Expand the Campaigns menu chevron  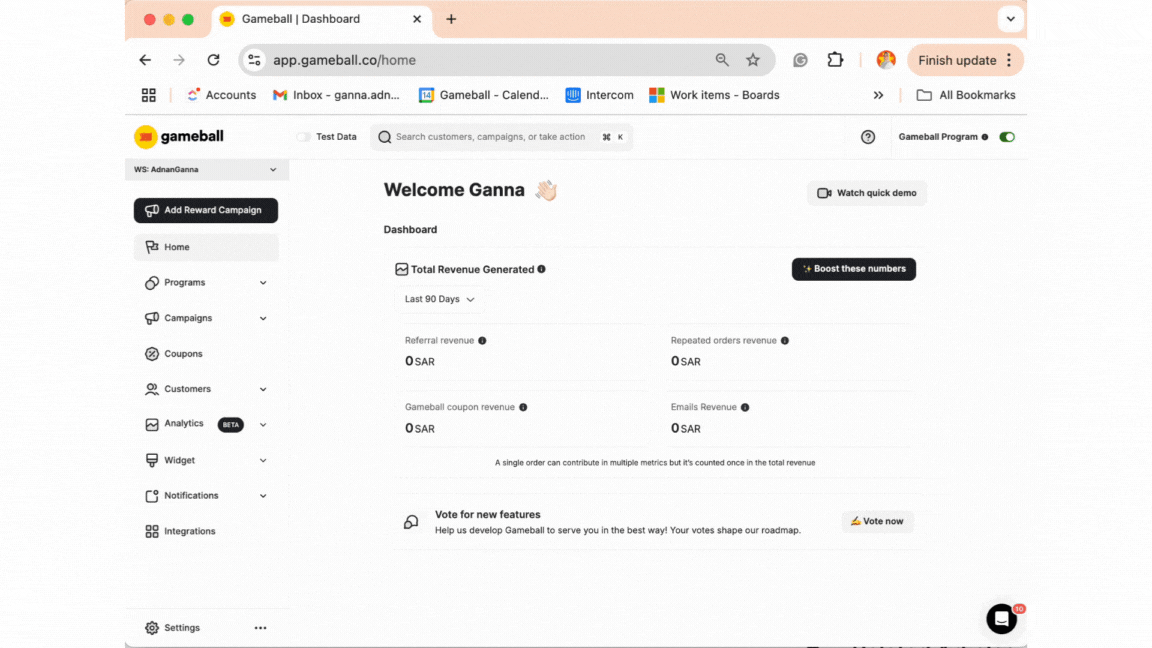(263, 318)
